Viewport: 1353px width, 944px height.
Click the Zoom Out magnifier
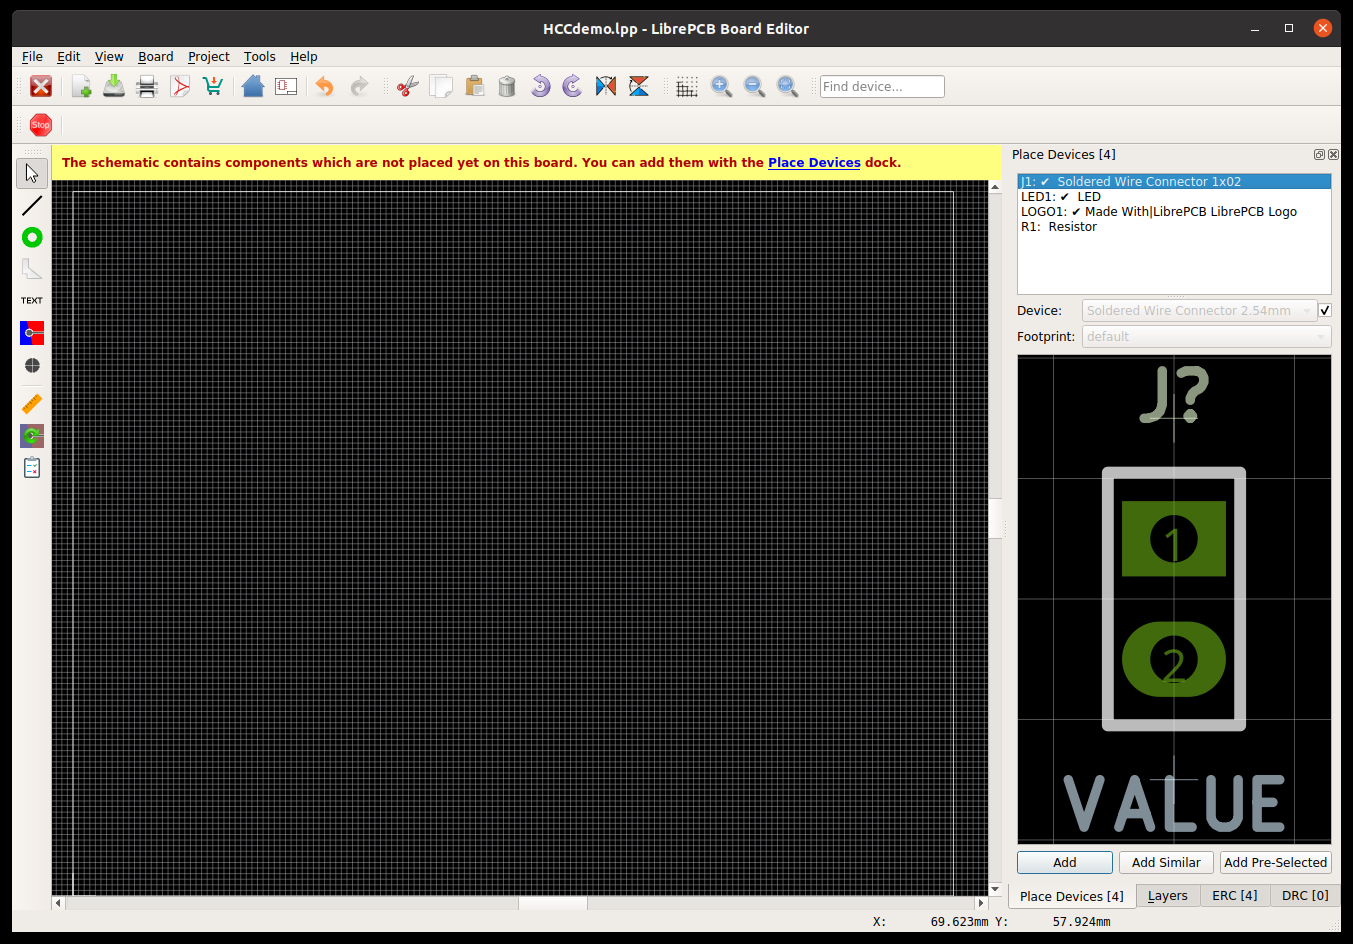[x=754, y=87]
